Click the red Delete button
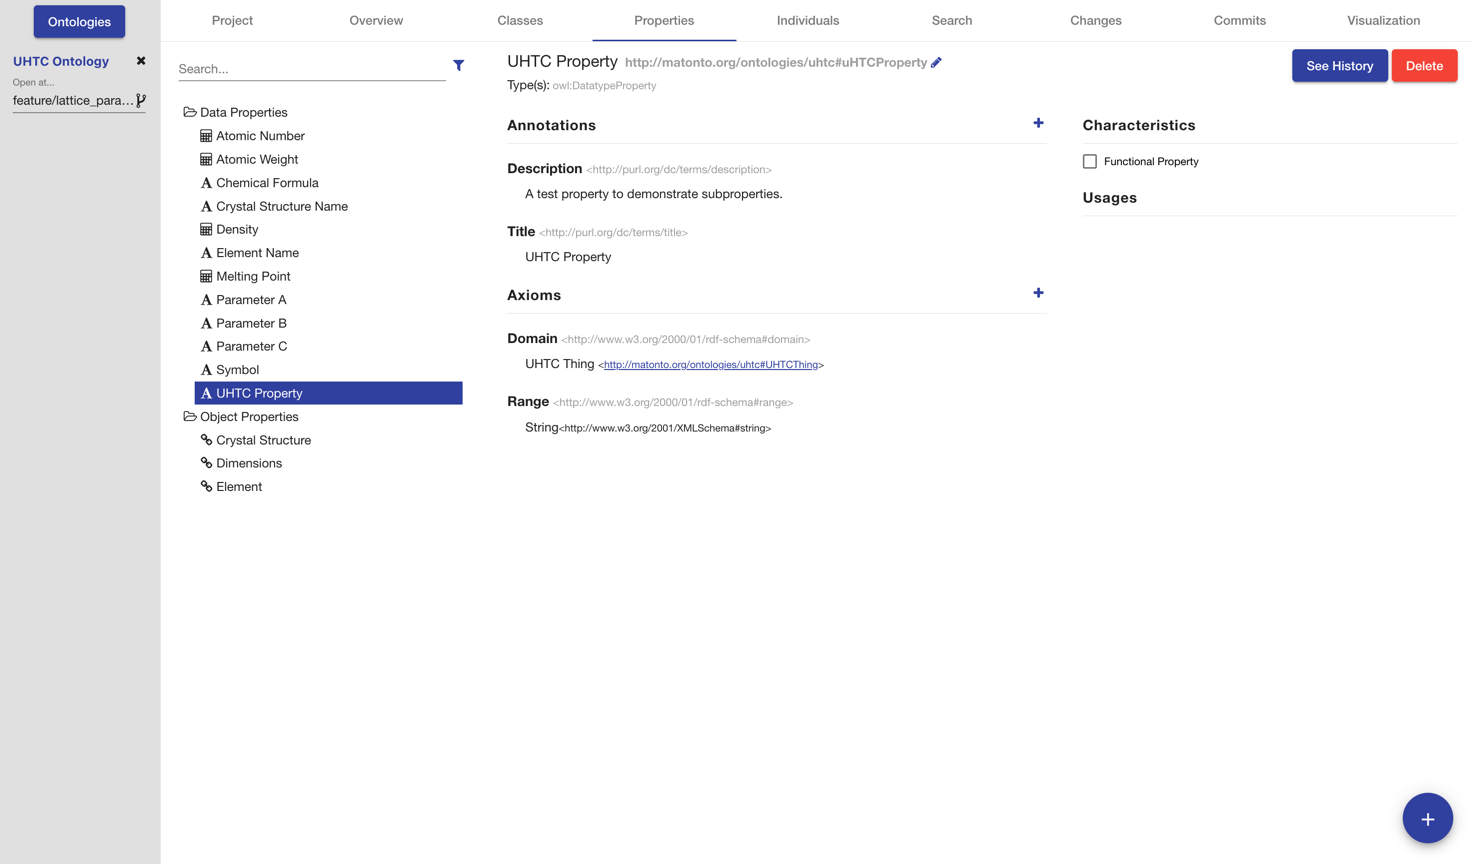Image resolution: width=1472 pixels, height=864 pixels. coord(1424,66)
